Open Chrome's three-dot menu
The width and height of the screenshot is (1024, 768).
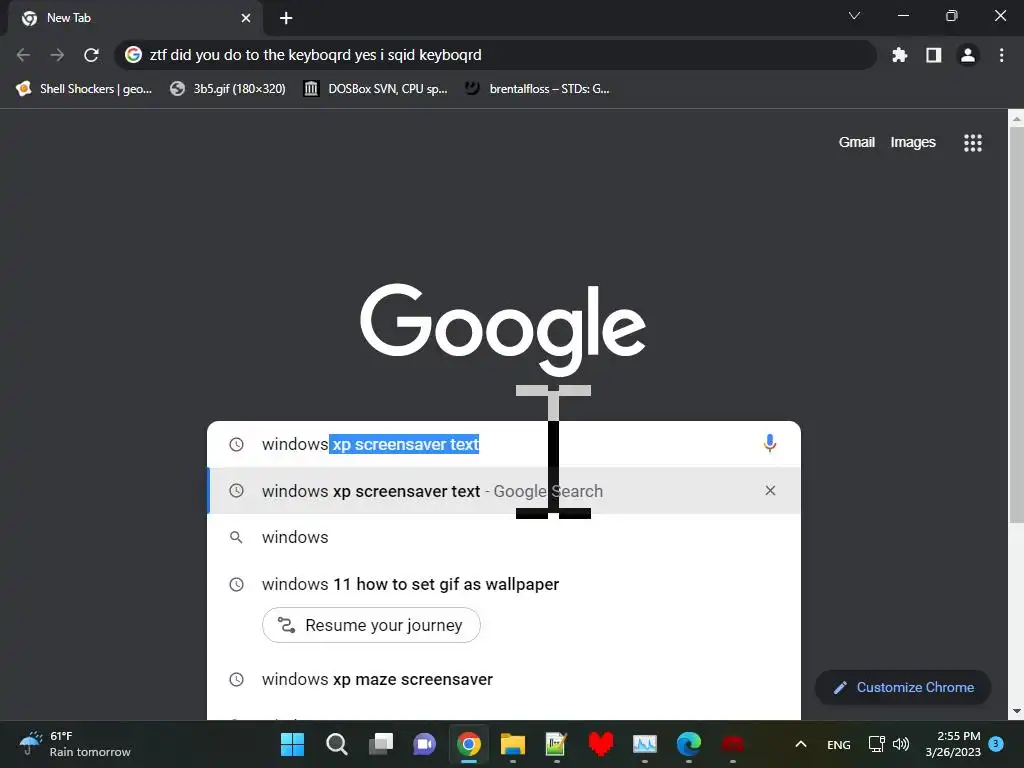coord(1001,55)
